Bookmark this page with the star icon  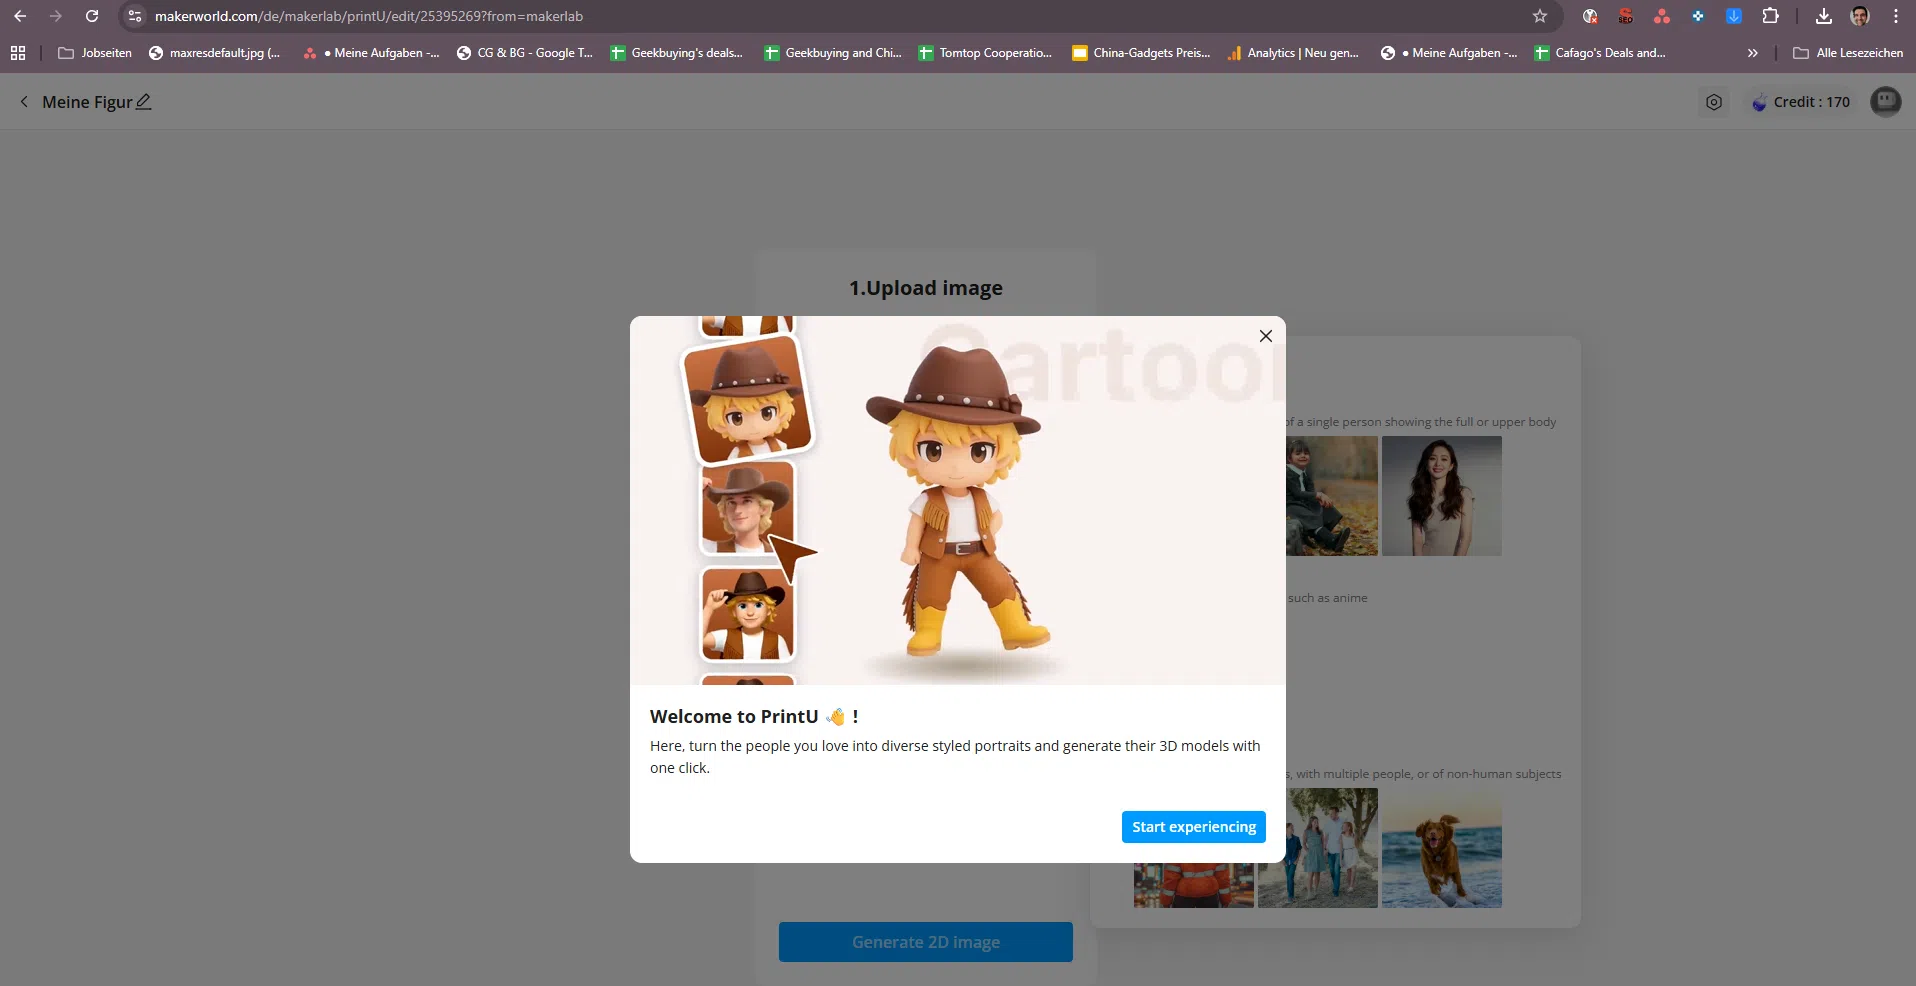(x=1540, y=16)
